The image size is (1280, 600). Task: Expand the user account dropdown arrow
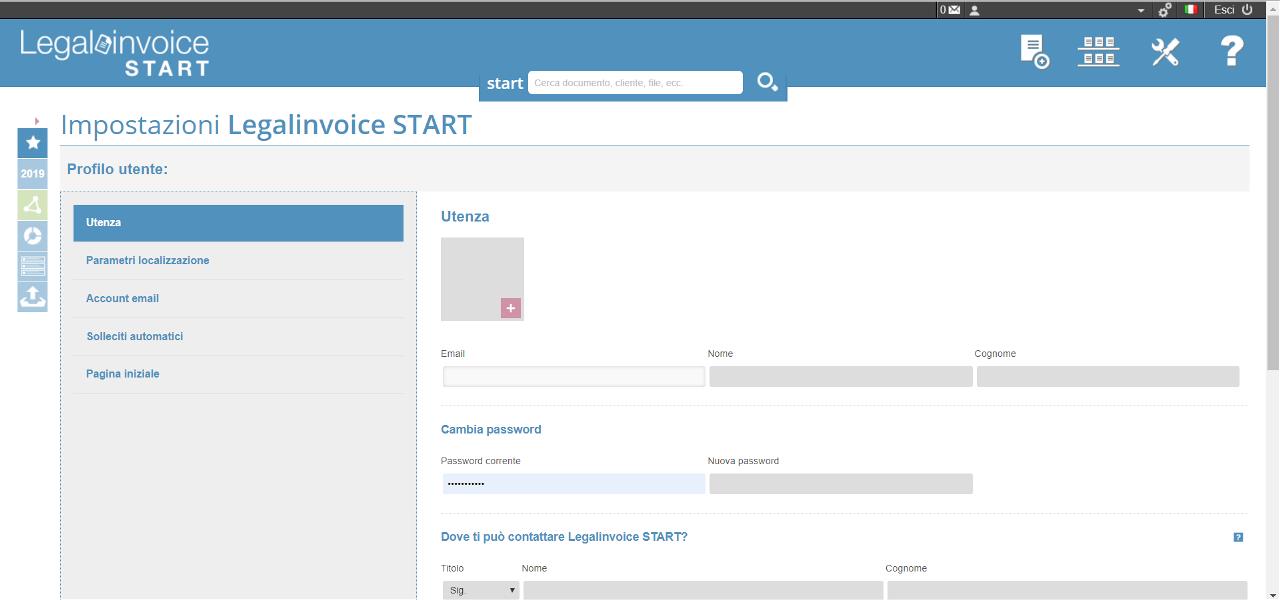1141,10
